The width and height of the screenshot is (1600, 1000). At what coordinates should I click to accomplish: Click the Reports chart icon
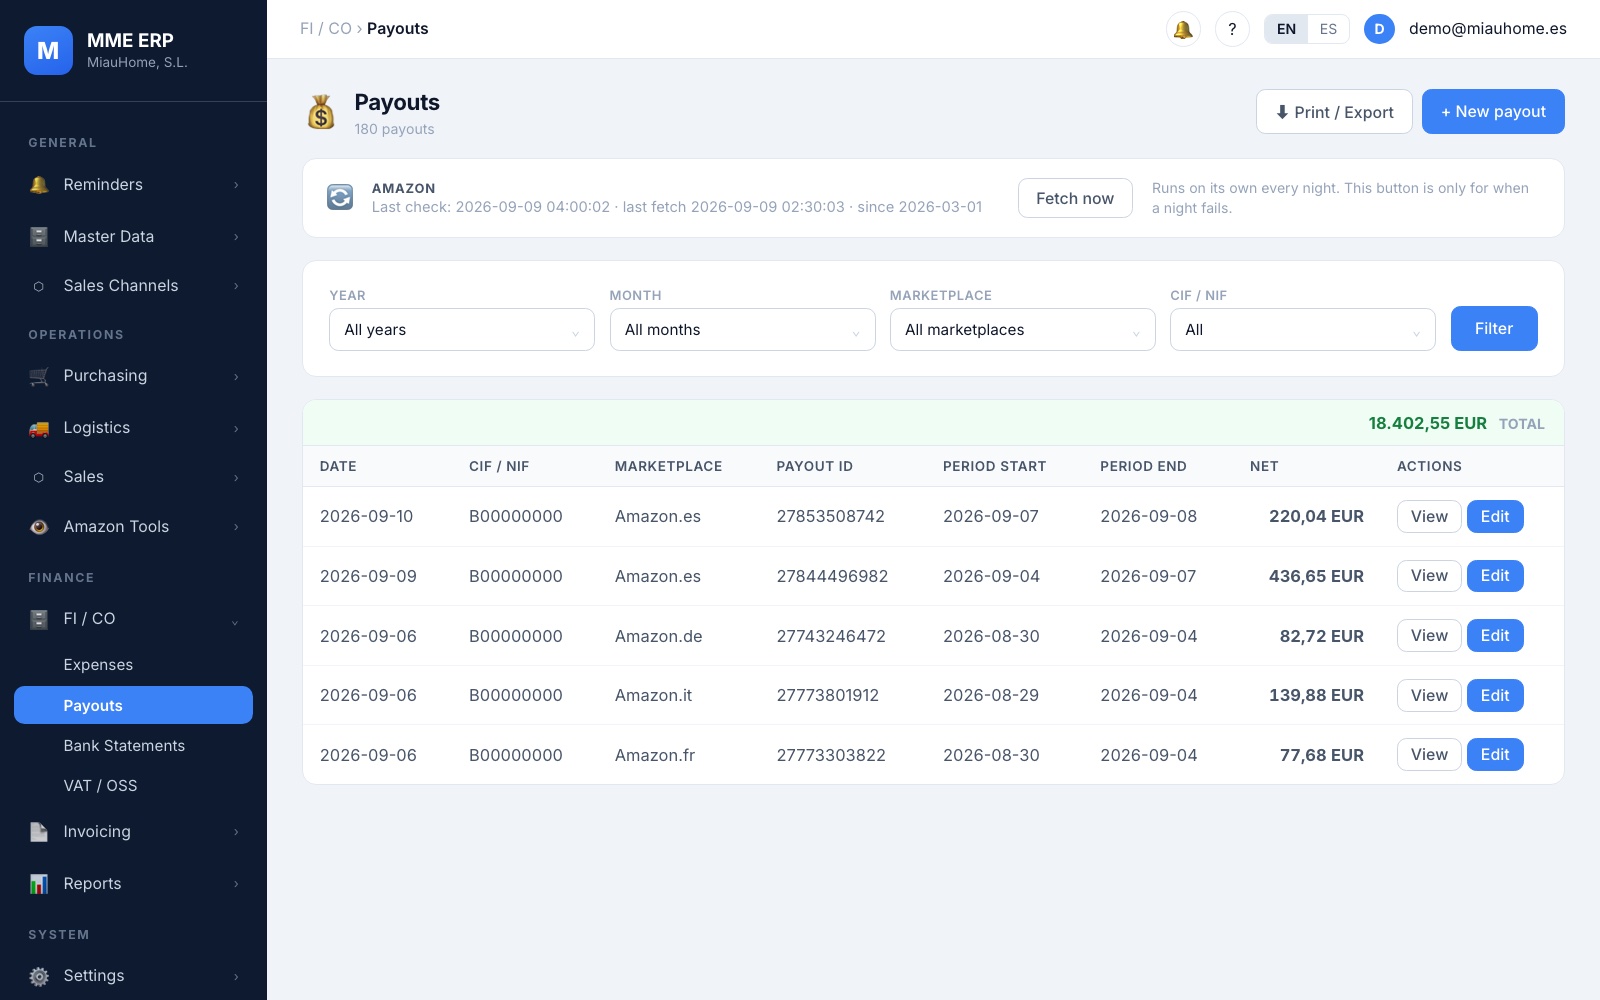coord(39,884)
